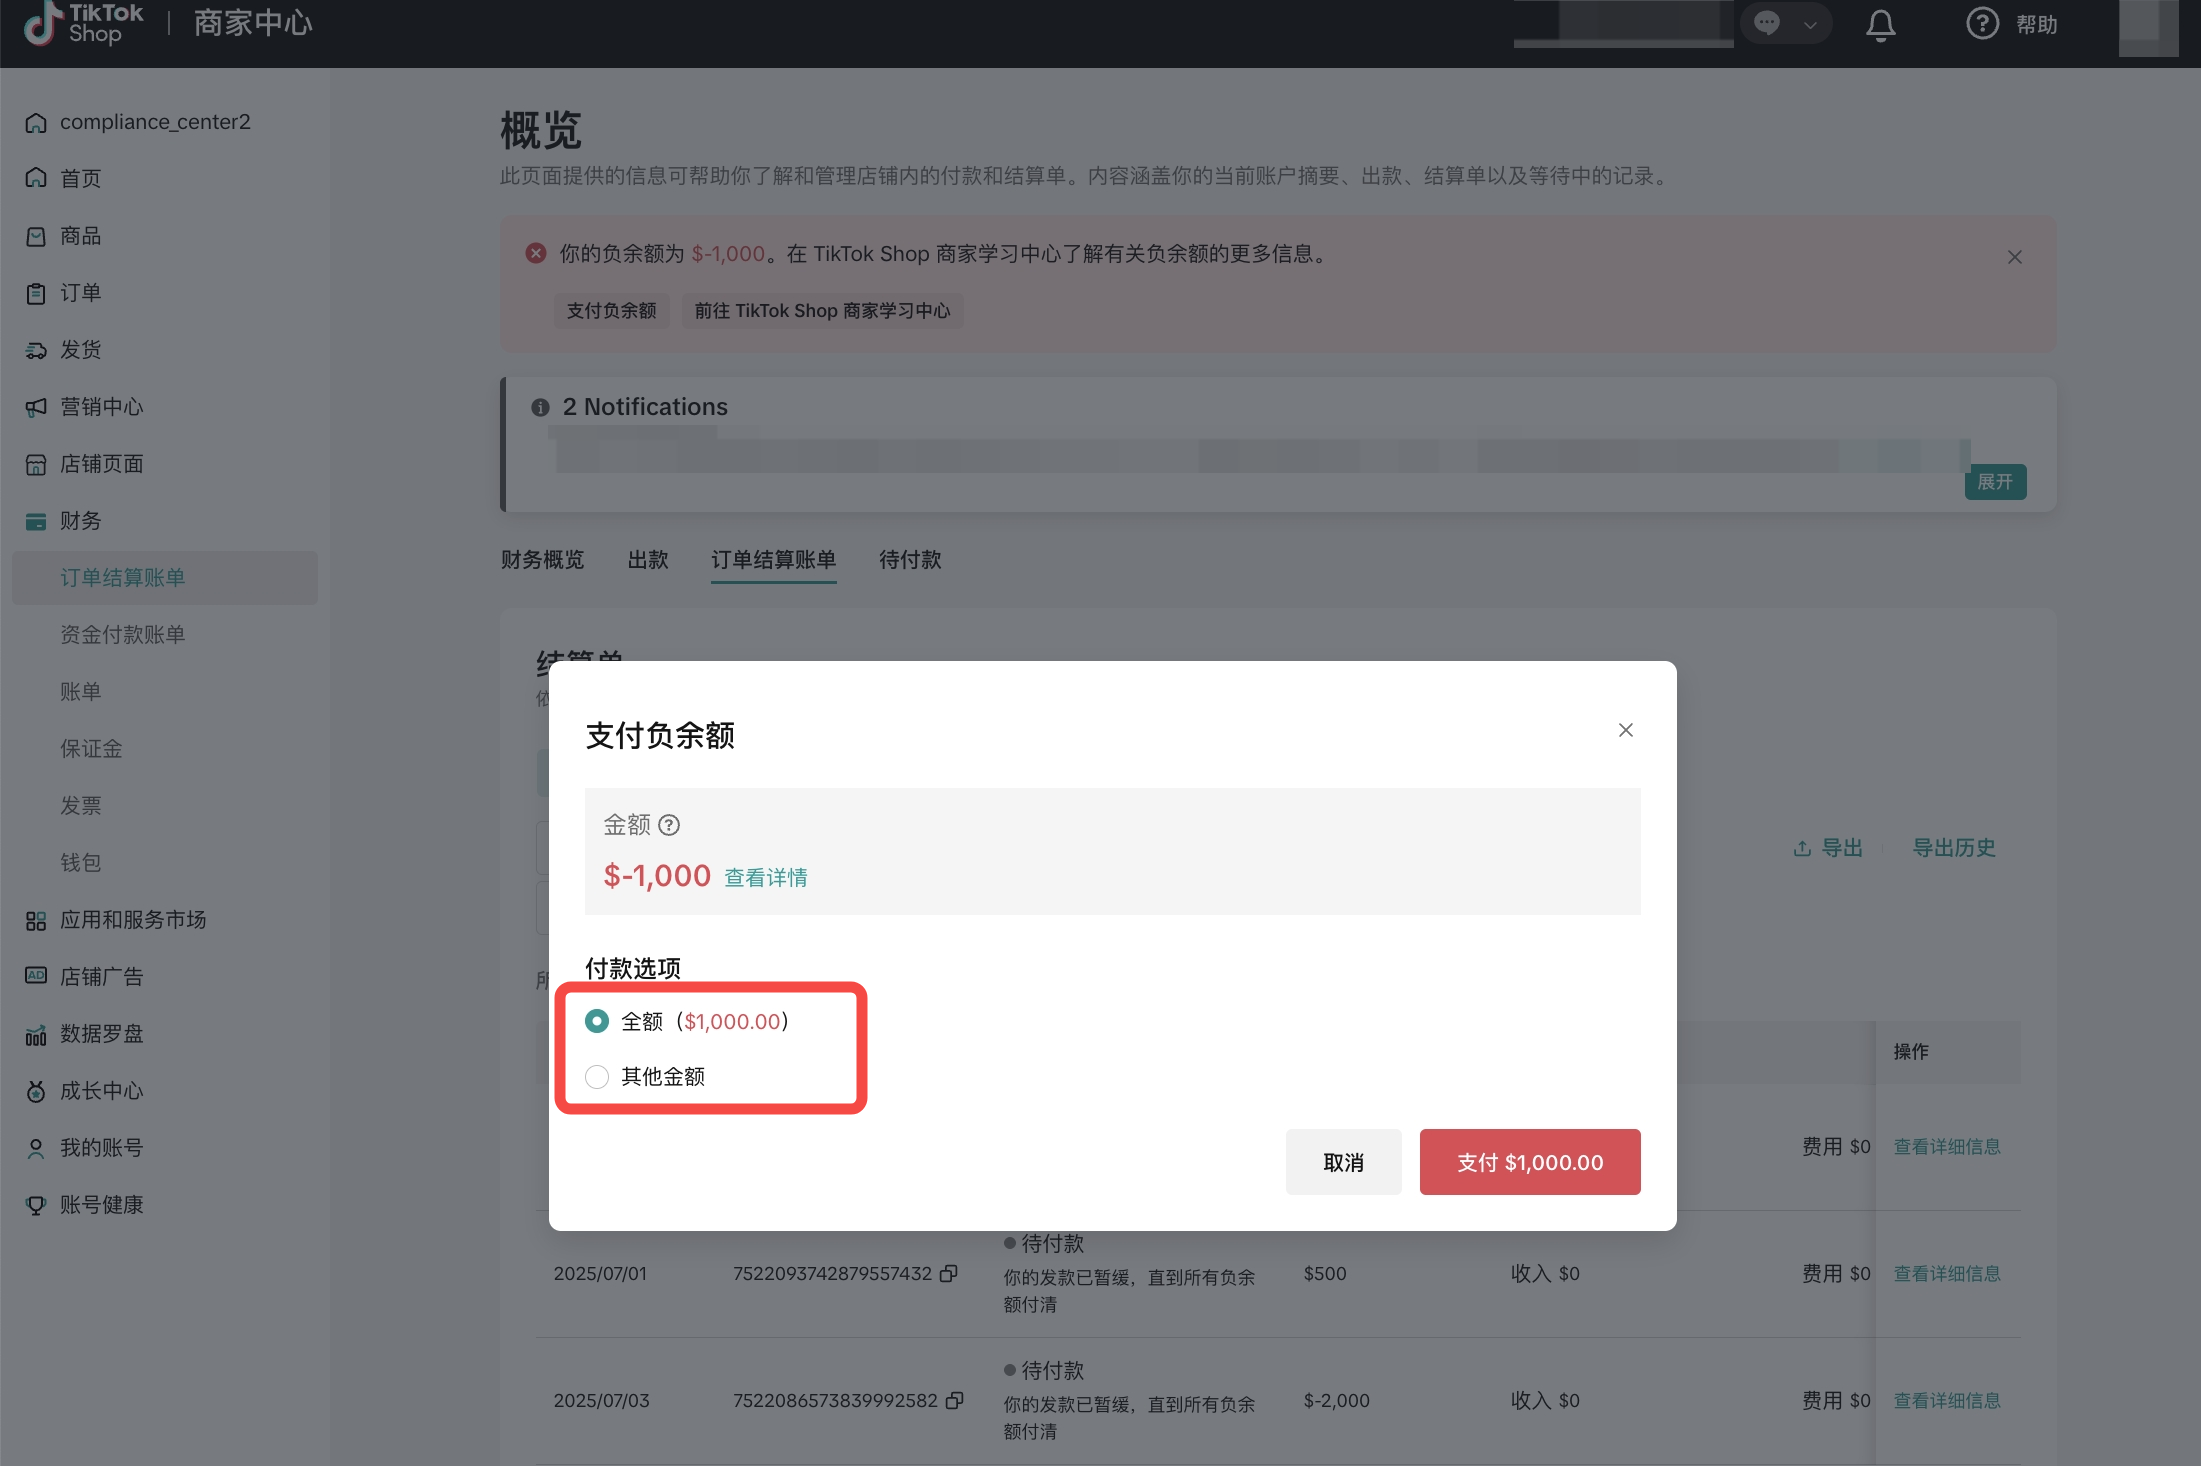Collapse the 财务 sidebar section

point(80,521)
